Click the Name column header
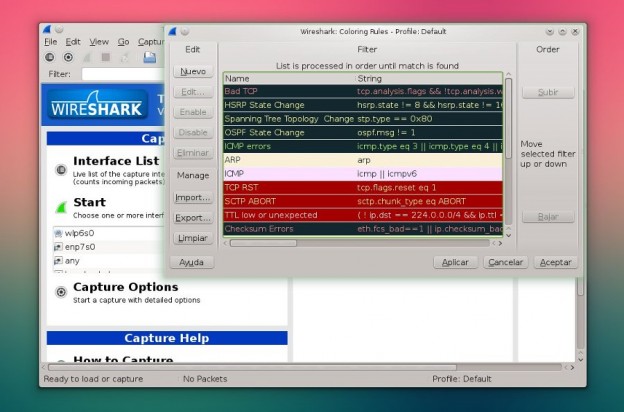Image resolution: width=624 pixels, height=412 pixels. [x=289, y=78]
